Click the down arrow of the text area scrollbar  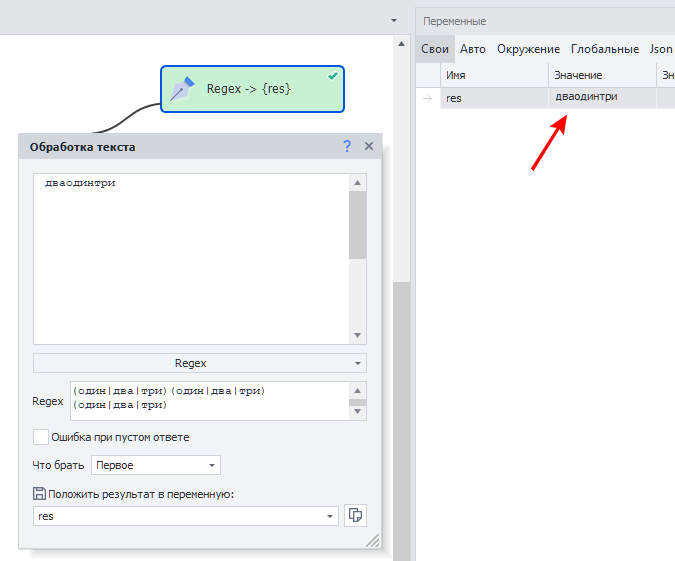357,335
